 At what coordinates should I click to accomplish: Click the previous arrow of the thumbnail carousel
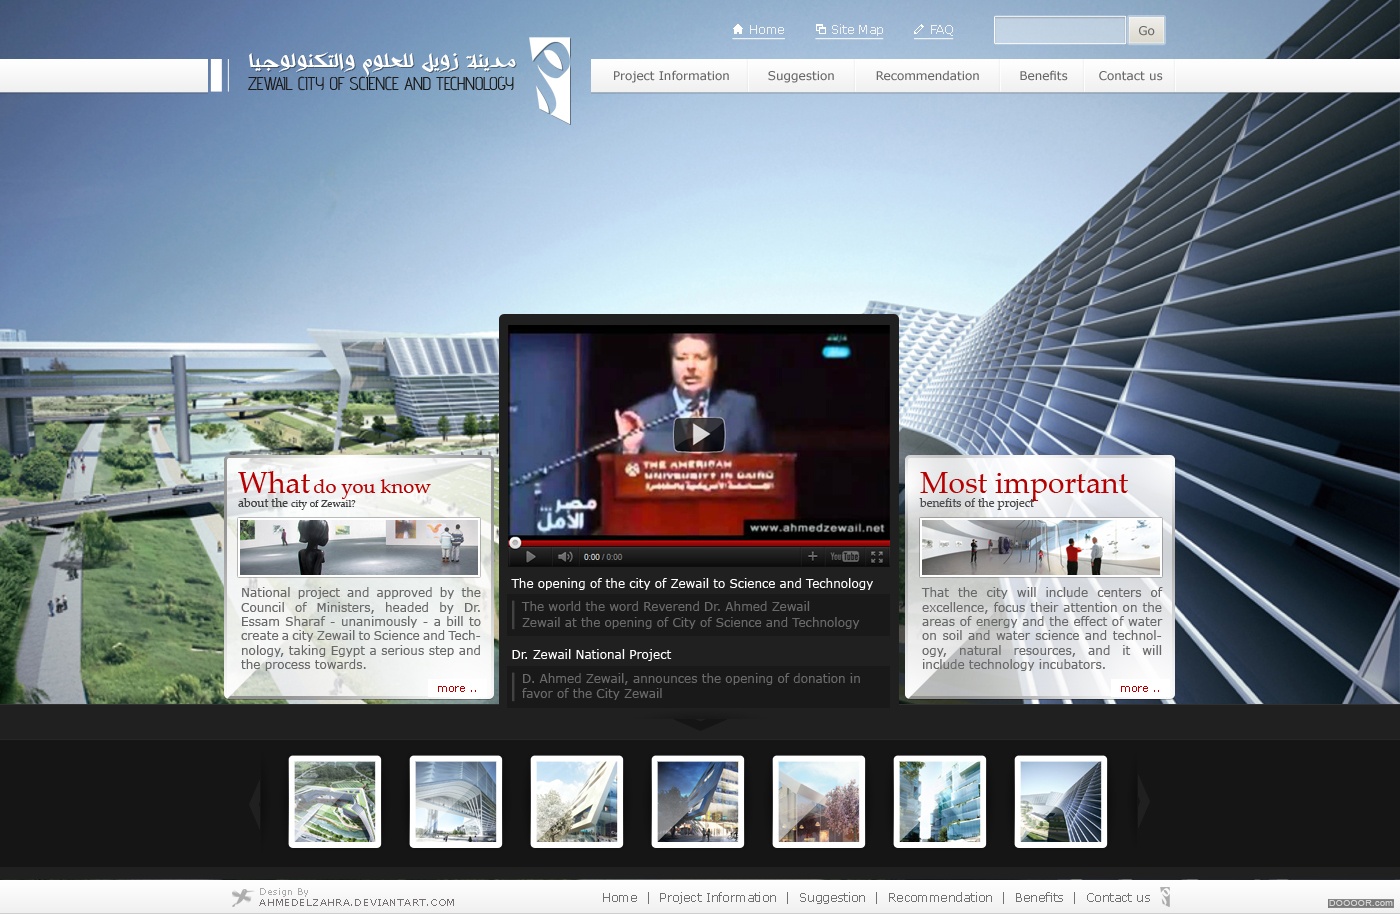(x=254, y=801)
